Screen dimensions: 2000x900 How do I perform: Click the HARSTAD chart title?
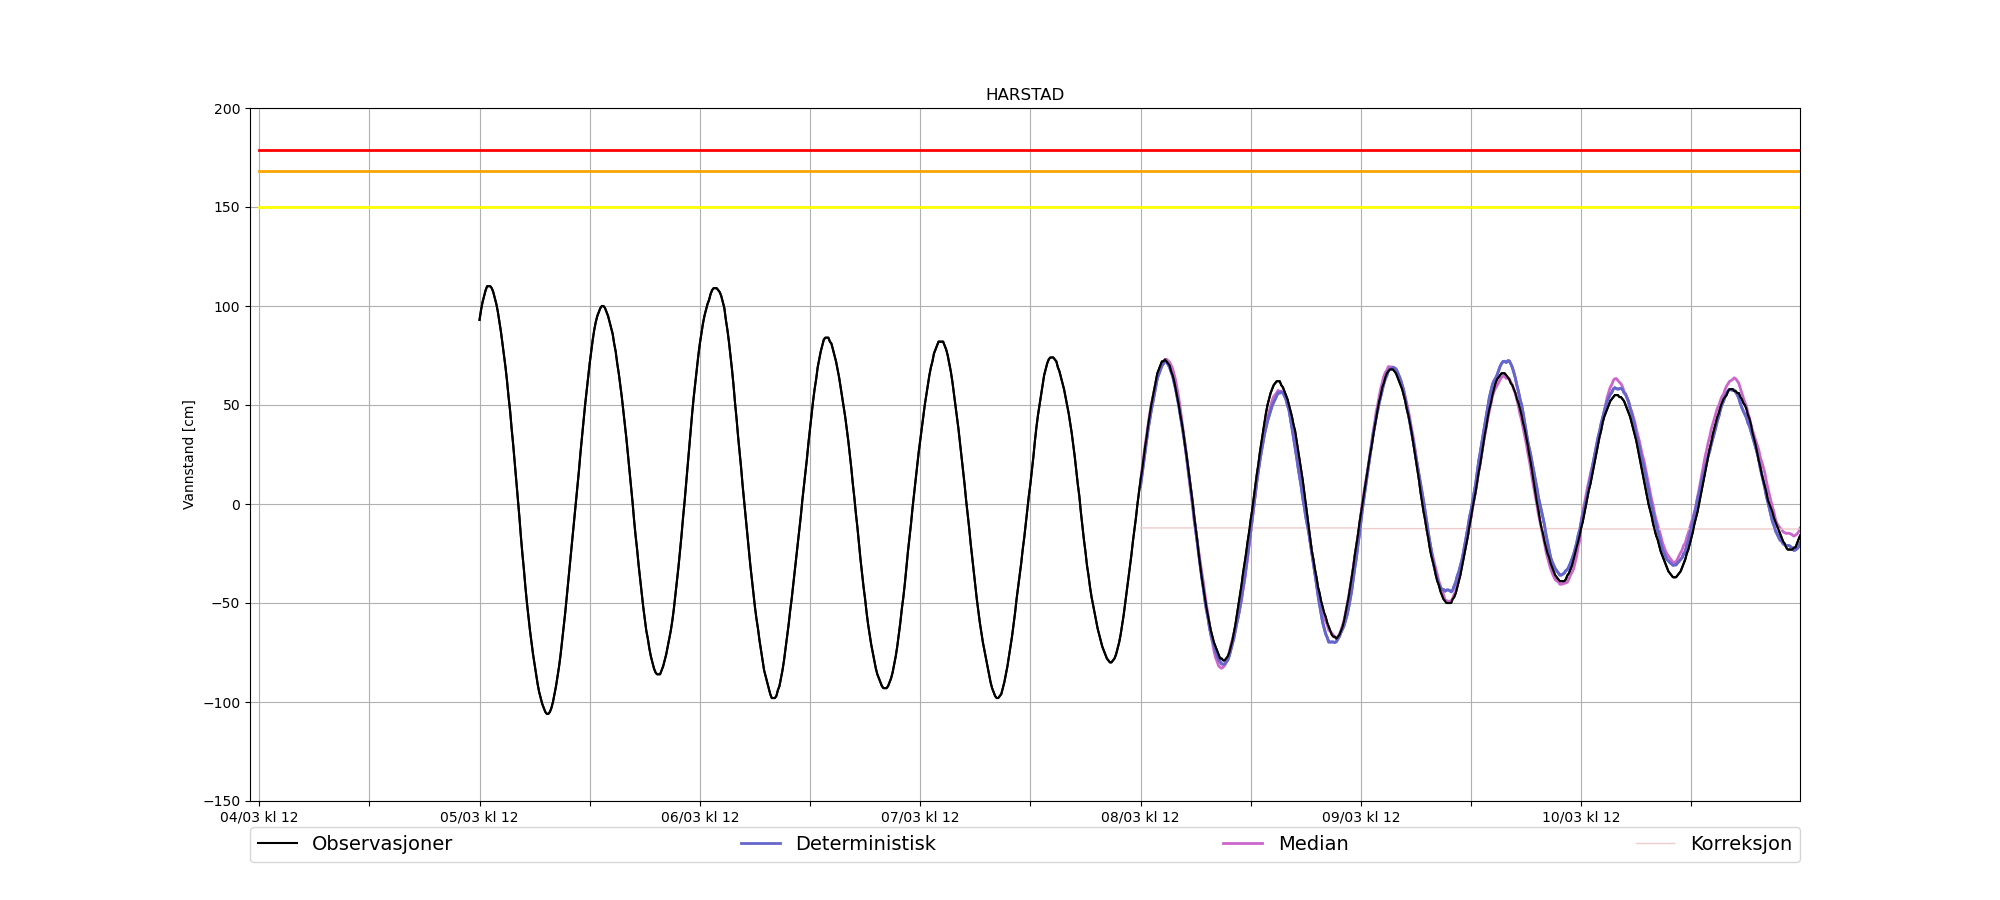(x=1024, y=95)
